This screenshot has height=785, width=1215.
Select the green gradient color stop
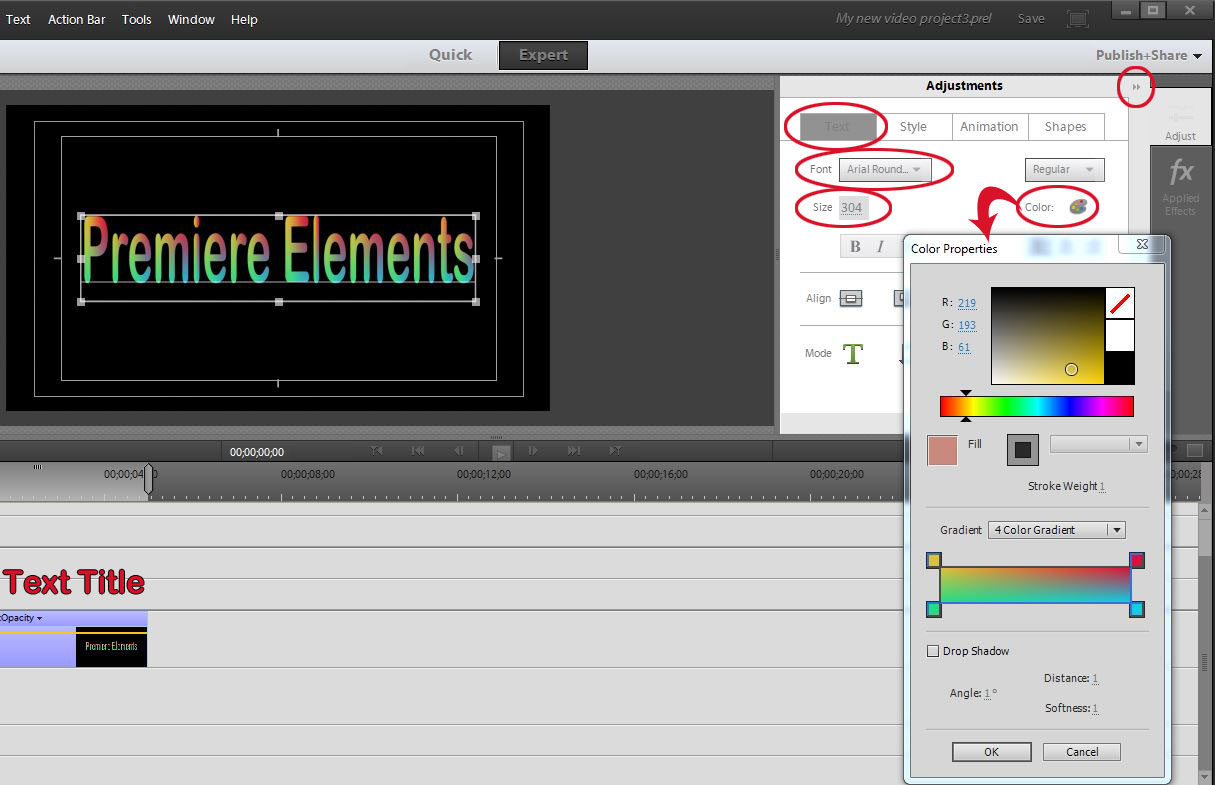coord(934,609)
